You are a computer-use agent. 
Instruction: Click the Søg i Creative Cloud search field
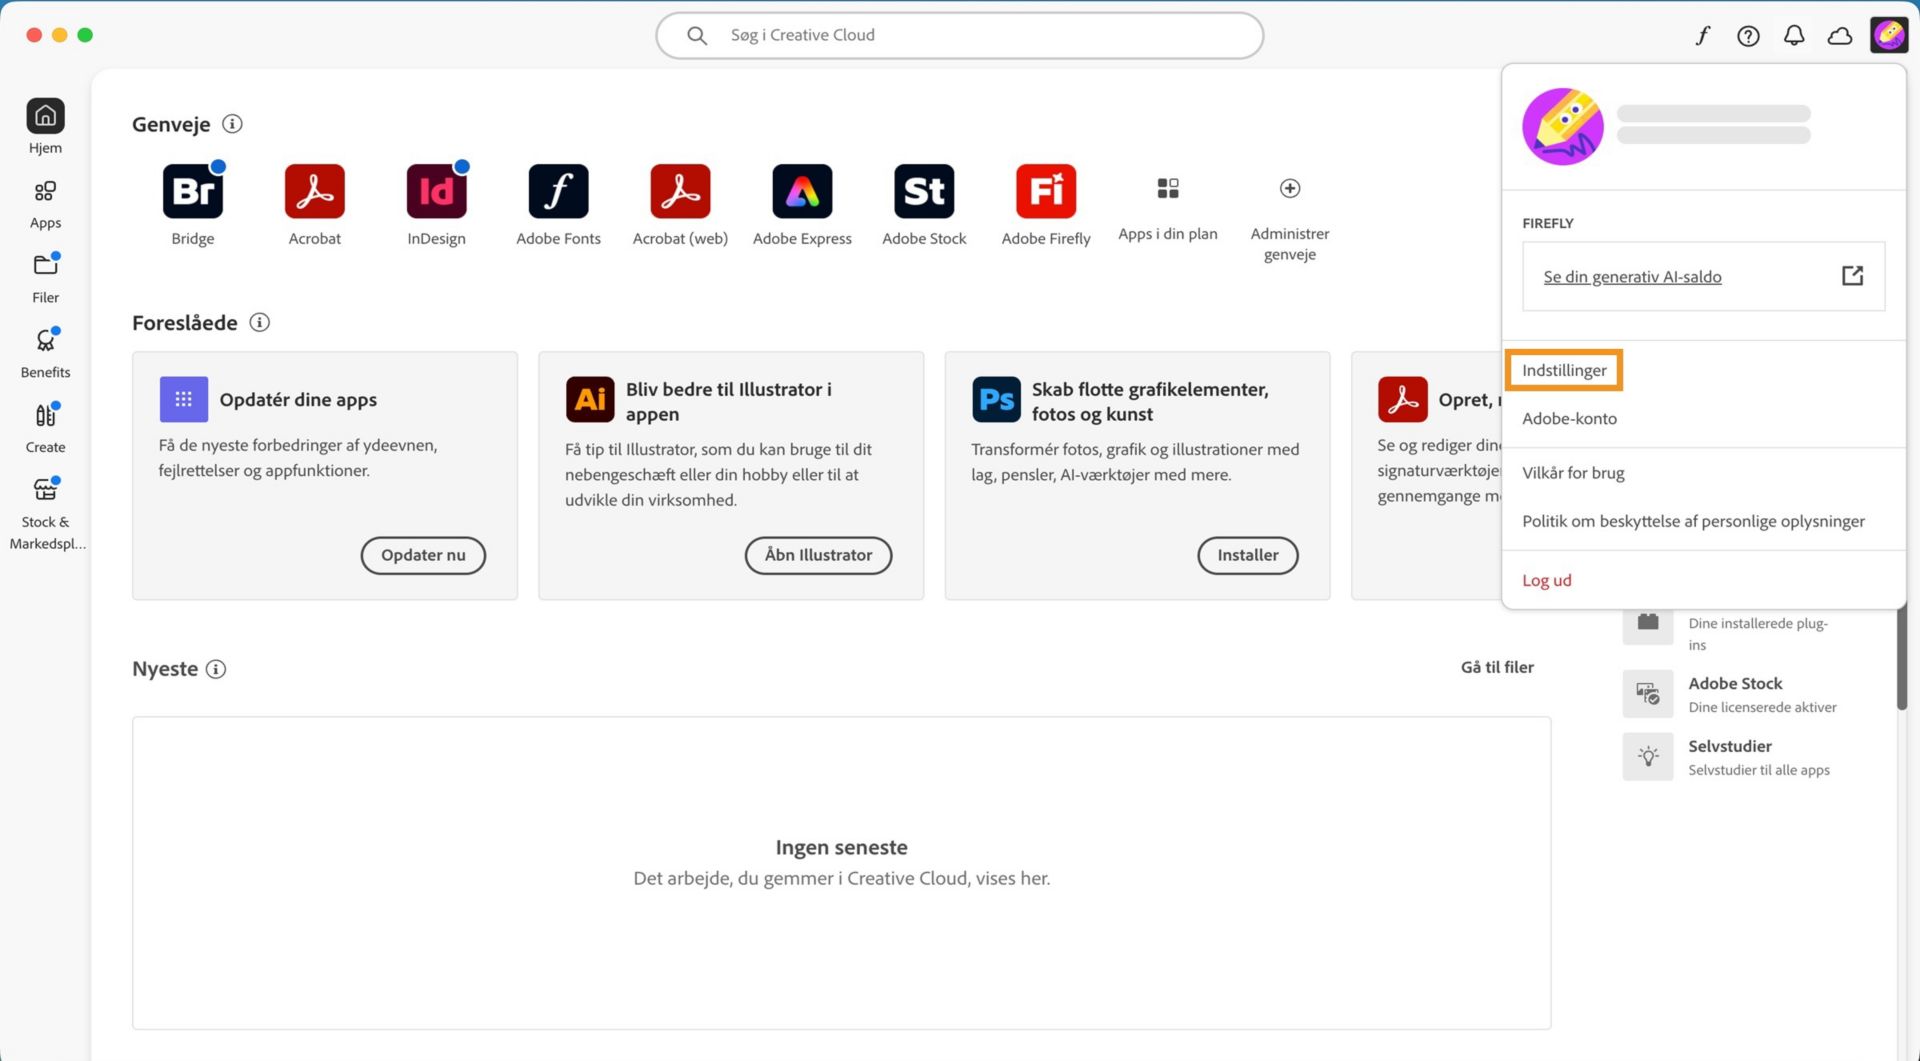958,34
